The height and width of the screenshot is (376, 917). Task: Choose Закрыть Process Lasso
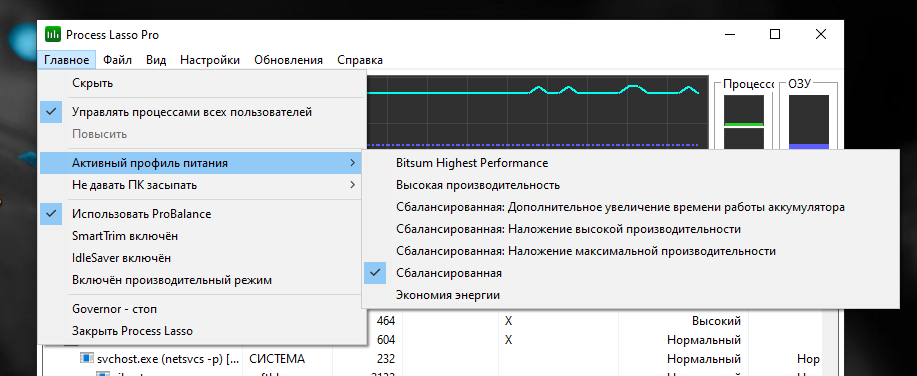pos(201,331)
